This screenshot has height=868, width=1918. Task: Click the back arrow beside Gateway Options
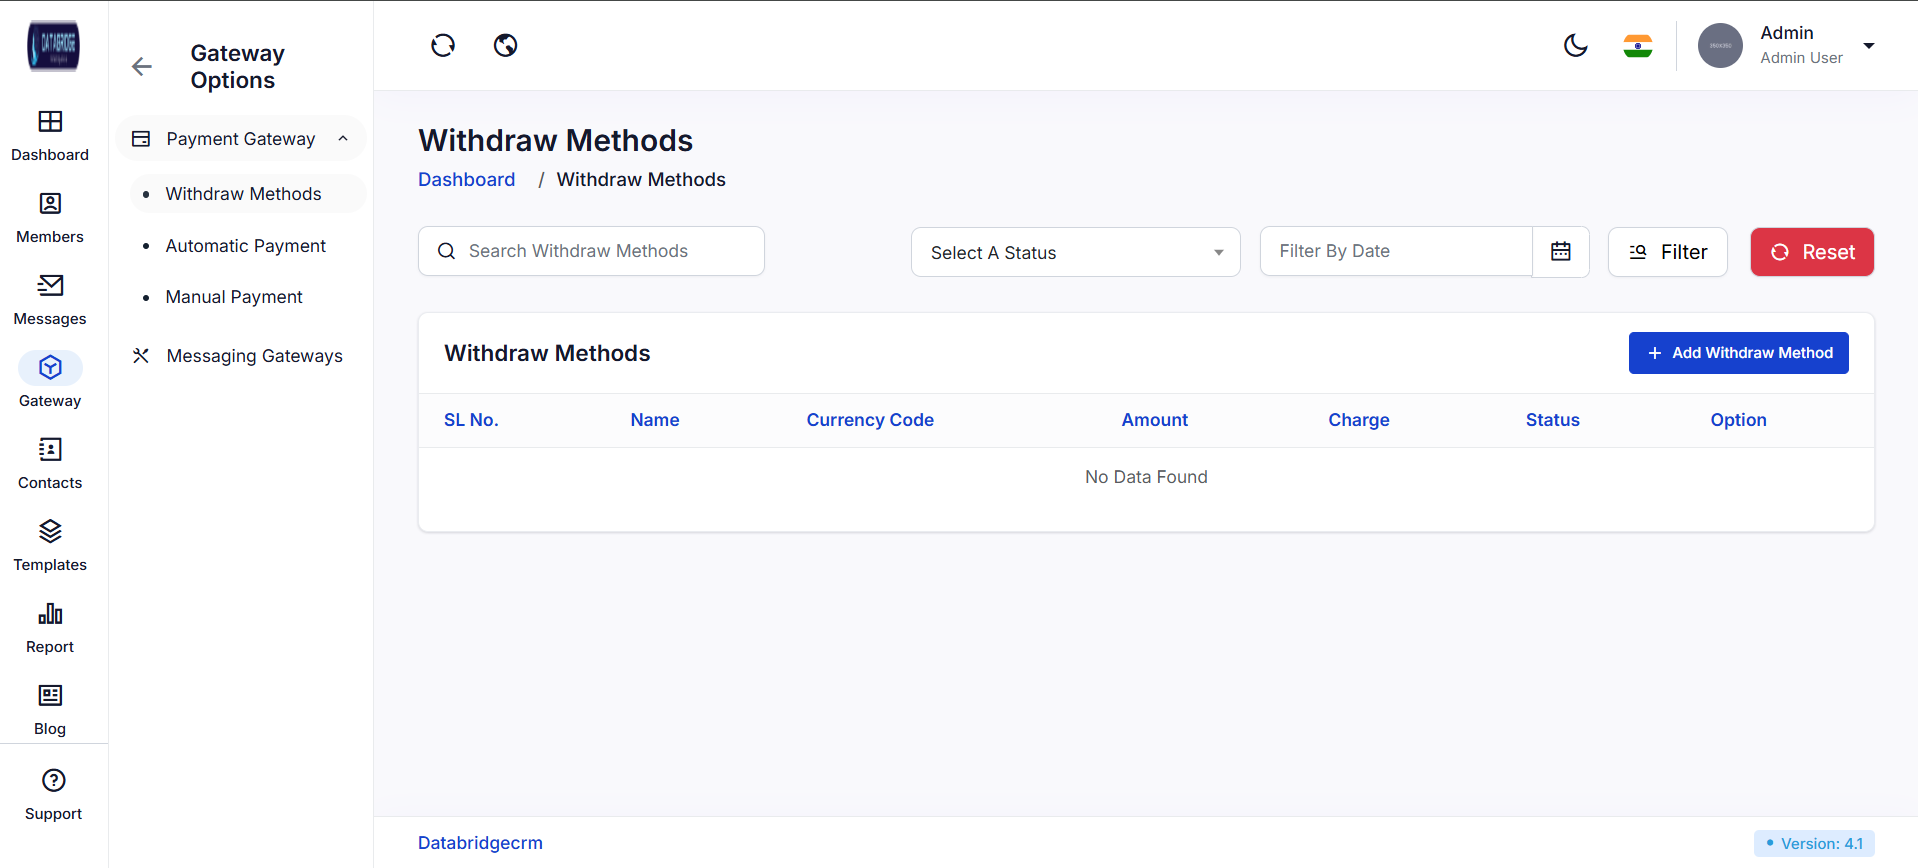pos(142,67)
